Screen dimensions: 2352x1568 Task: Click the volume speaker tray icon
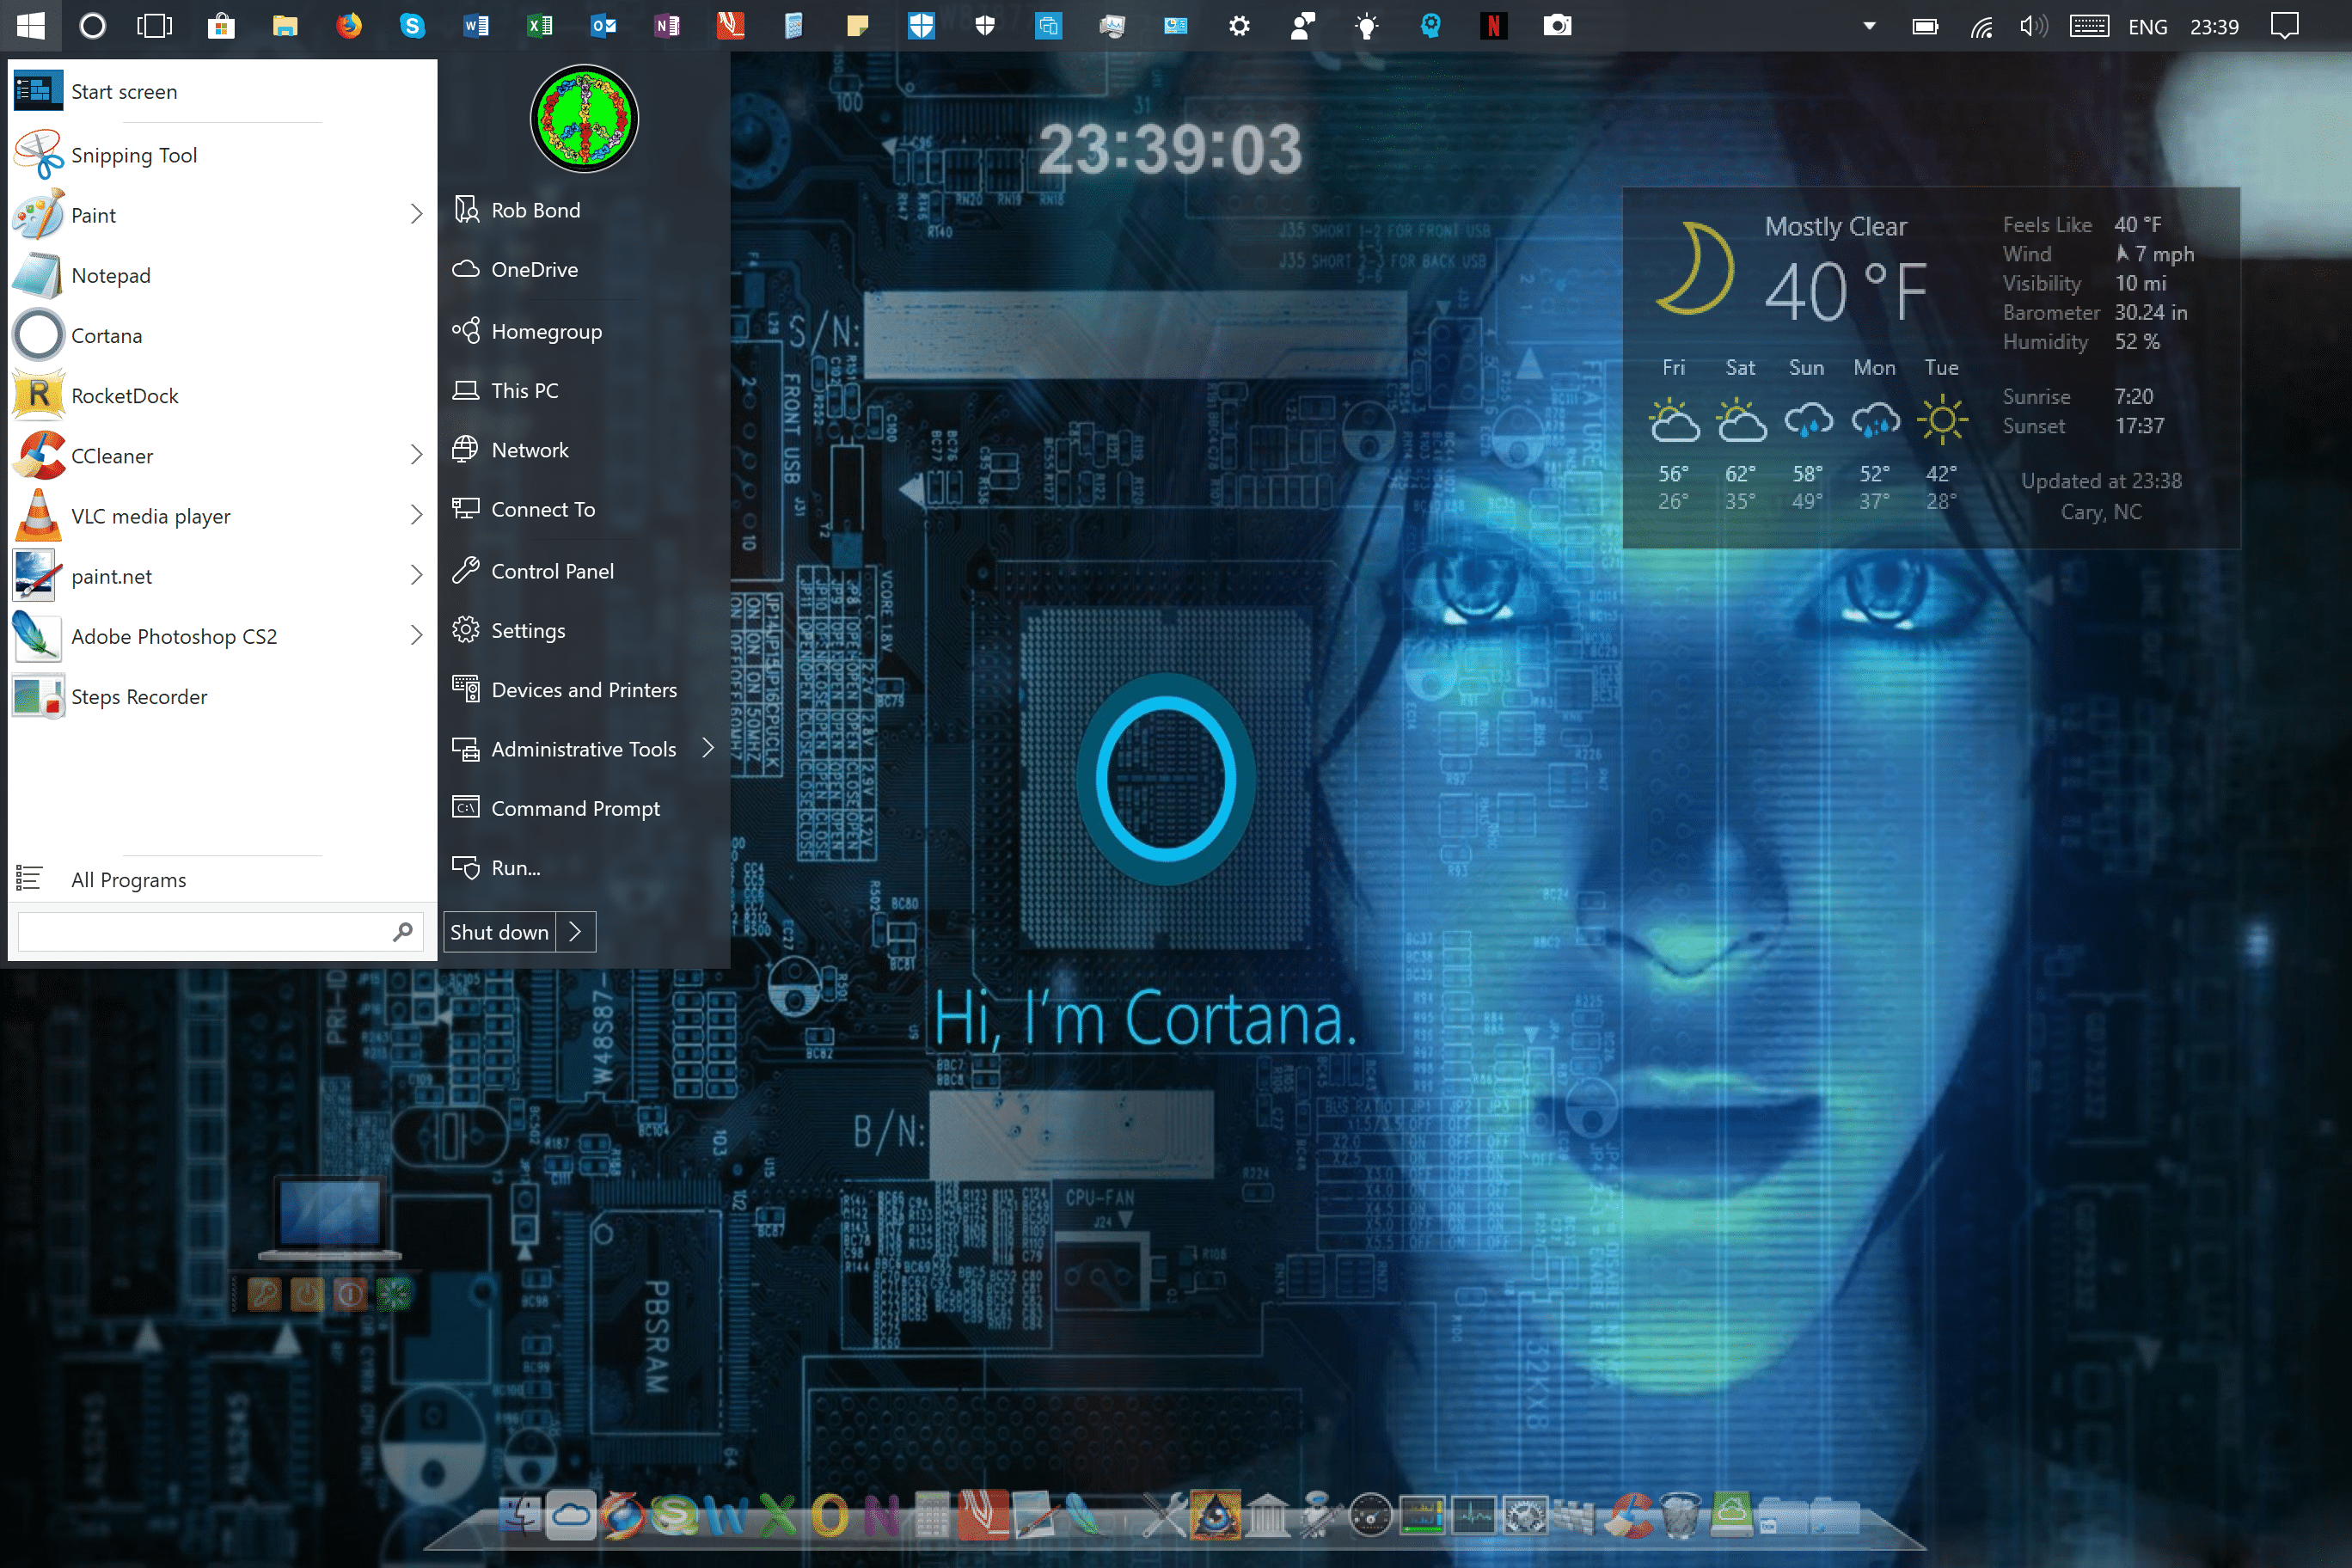pos(2033,27)
